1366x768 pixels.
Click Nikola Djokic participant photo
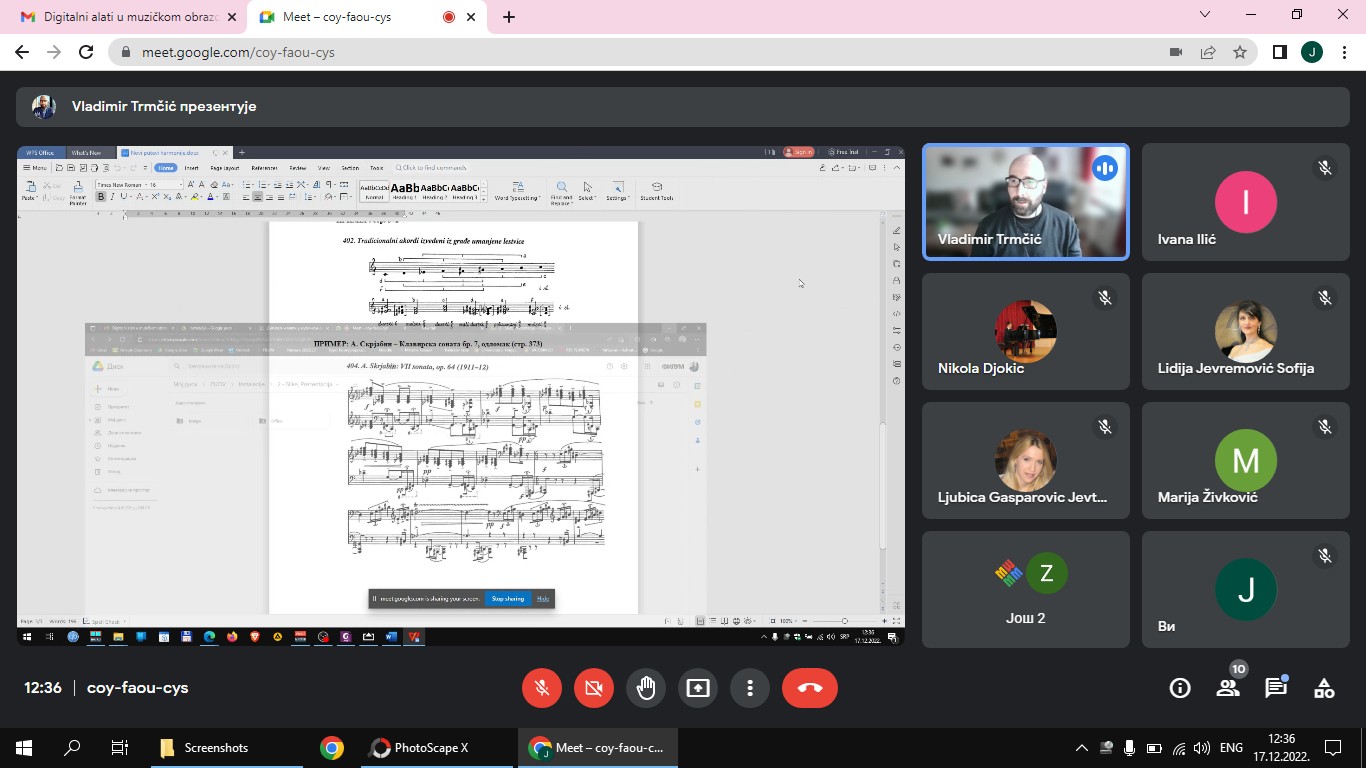[x=1025, y=331]
